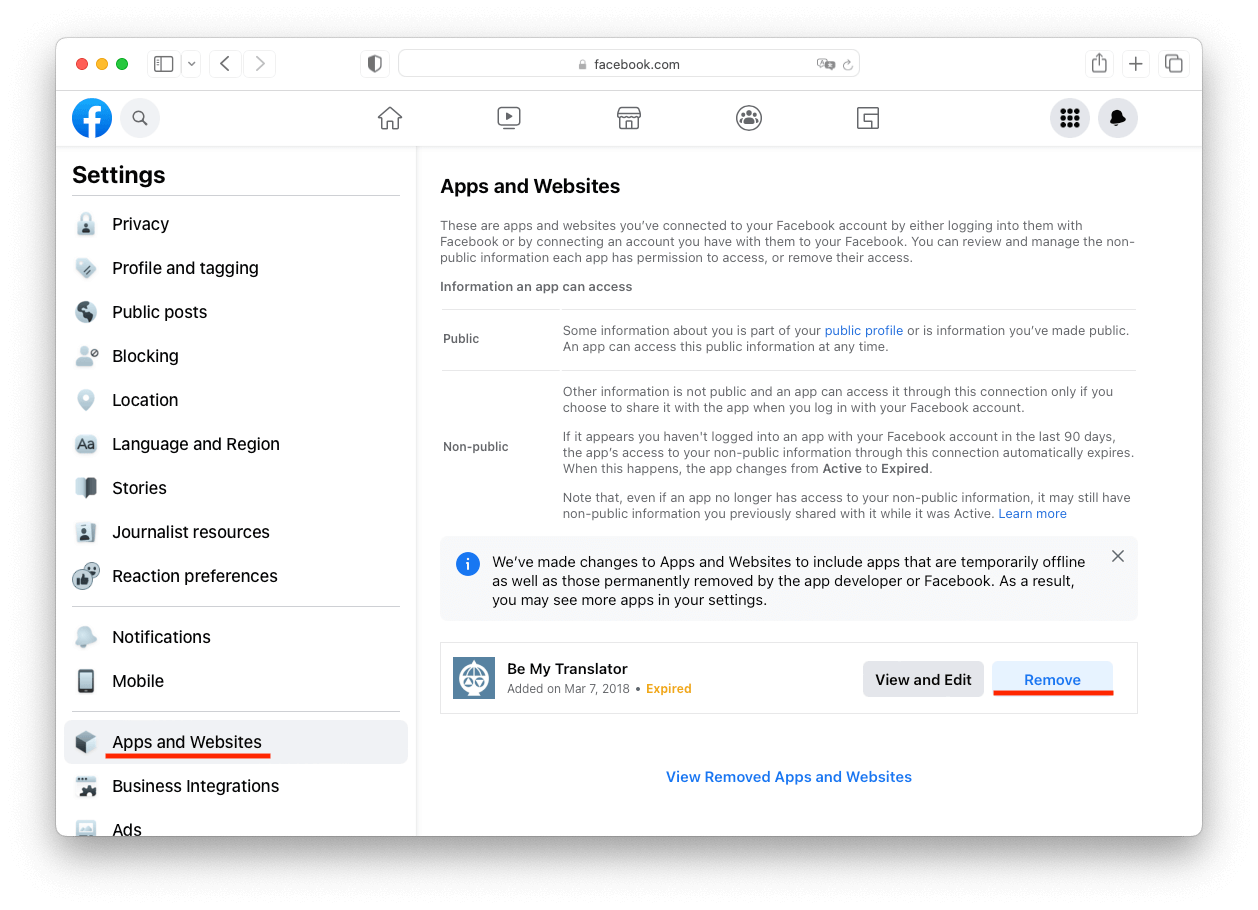The image size is (1258, 910).
Task: Reload the Facebook page
Action: (x=848, y=64)
